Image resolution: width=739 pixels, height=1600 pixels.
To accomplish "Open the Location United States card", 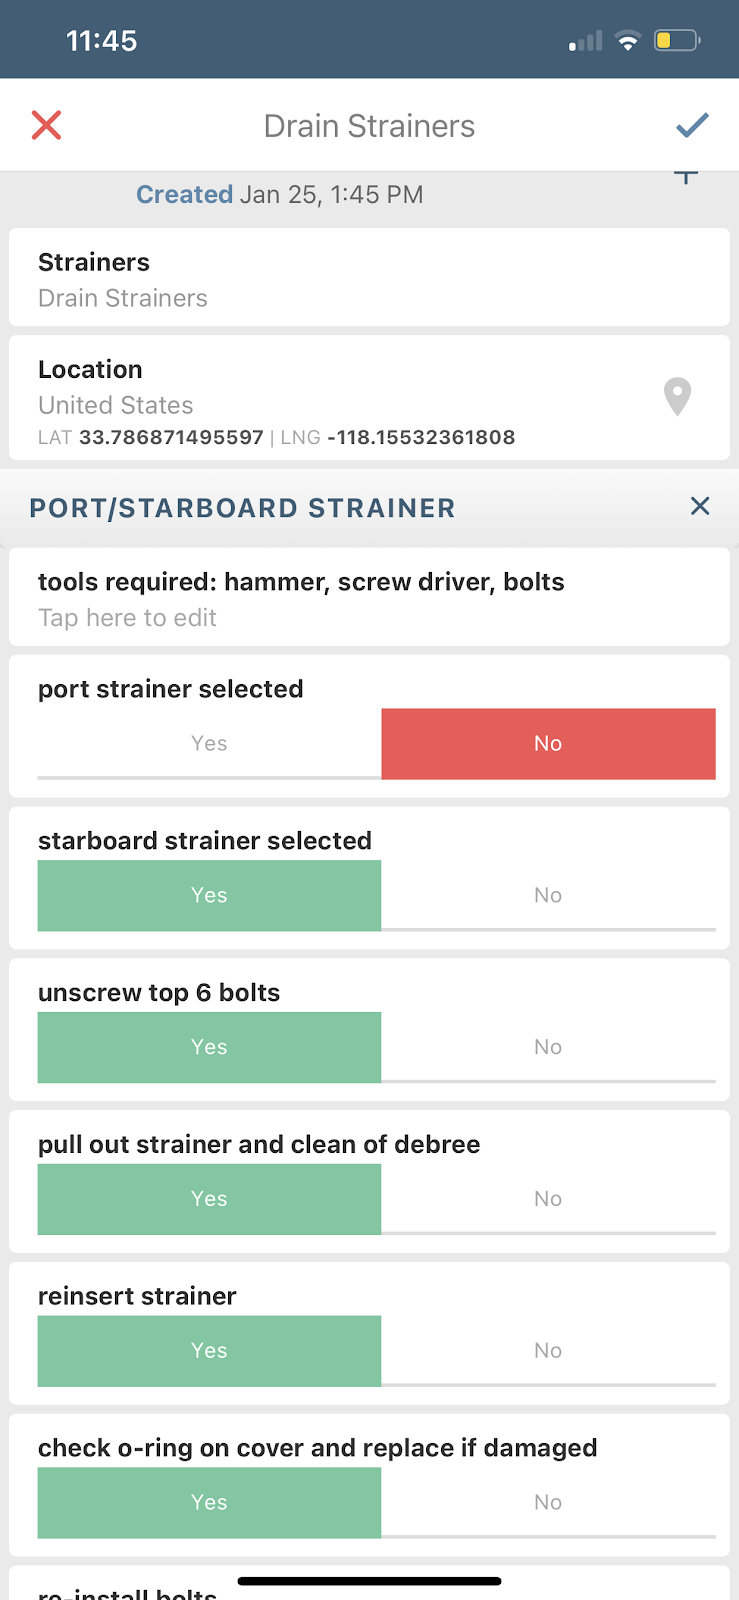I will click(330, 398).
